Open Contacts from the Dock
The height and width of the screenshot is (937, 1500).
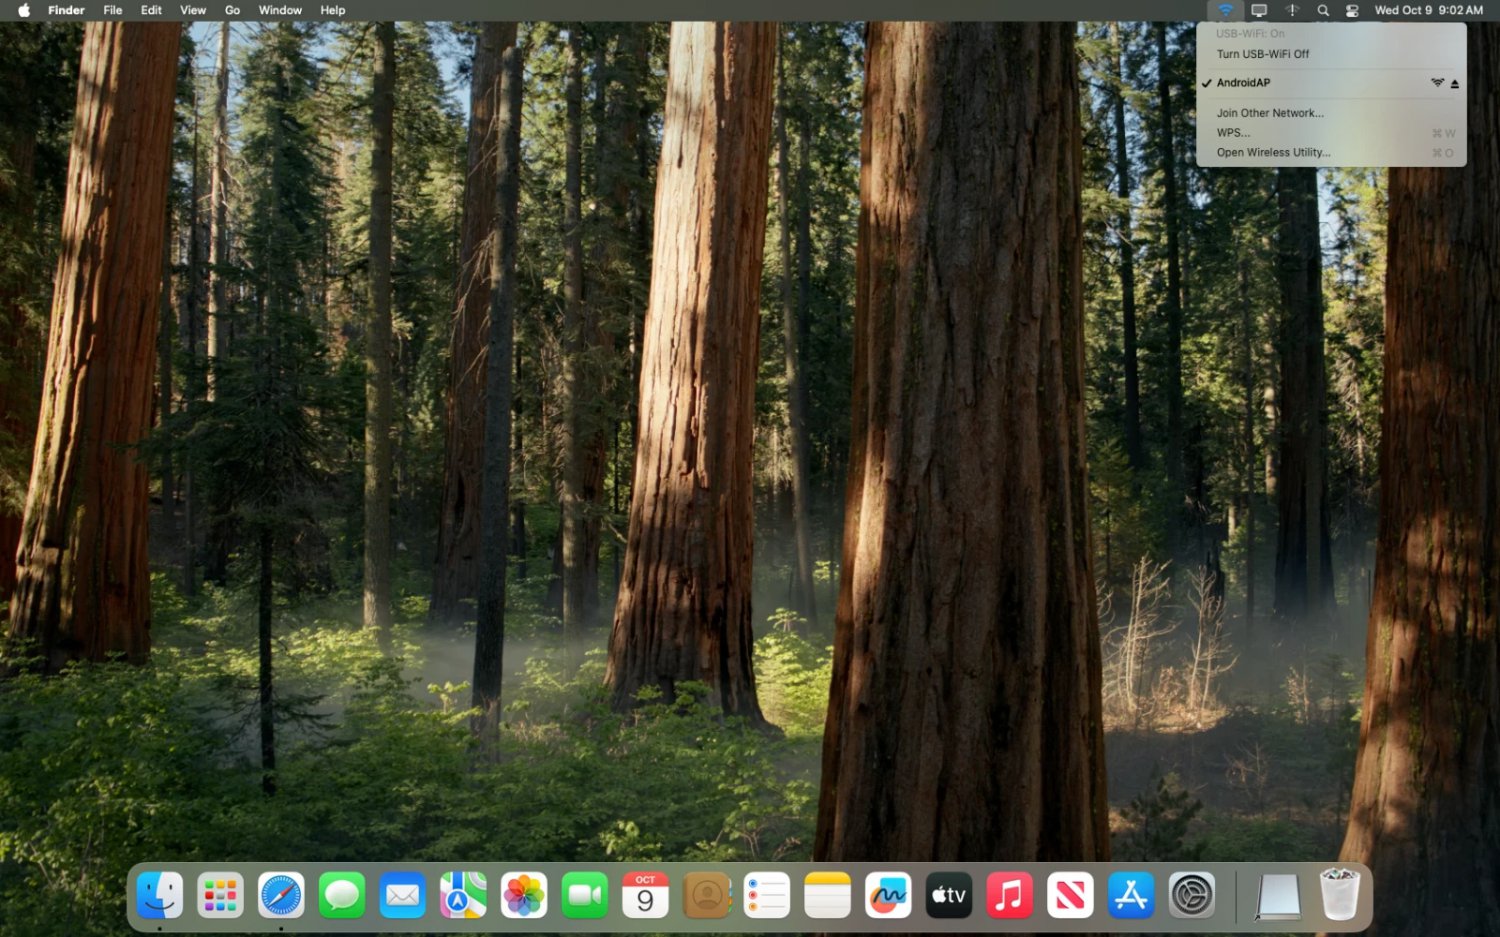(x=706, y=894)
